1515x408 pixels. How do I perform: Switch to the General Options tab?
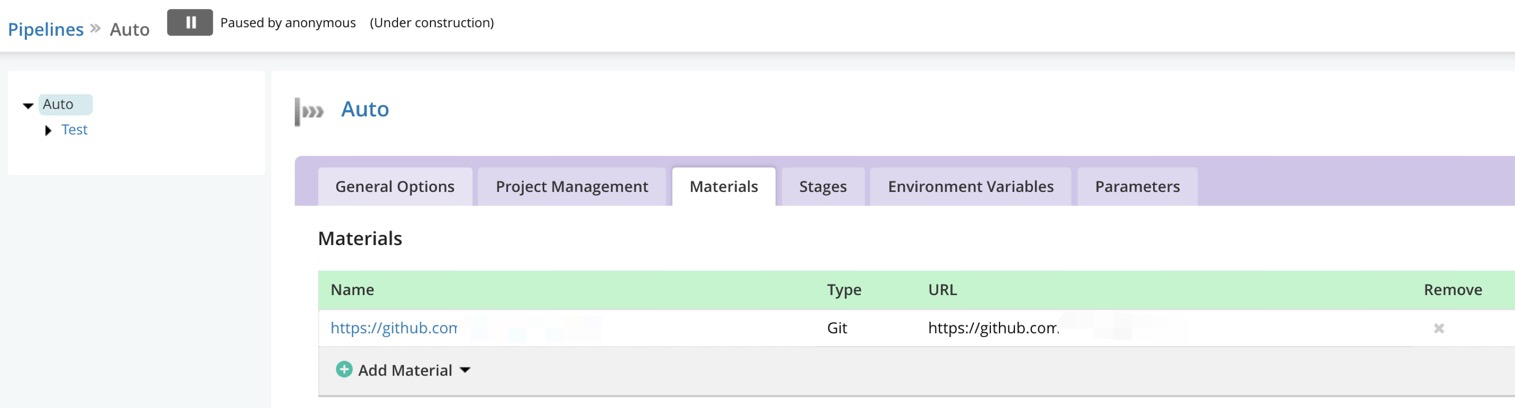click(x=394, y=187)
